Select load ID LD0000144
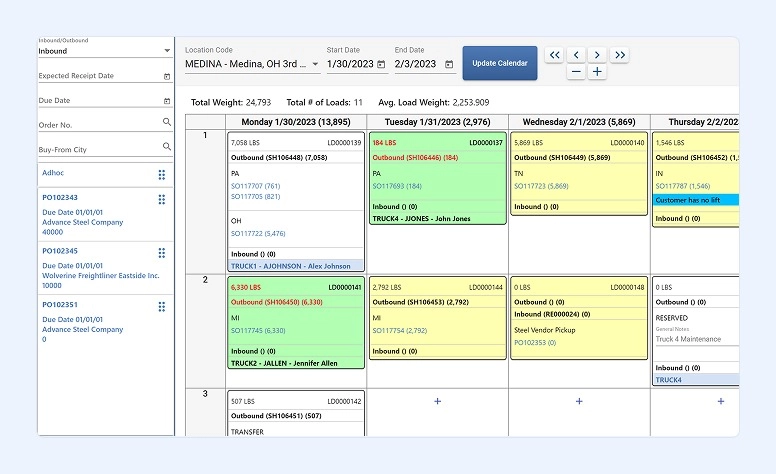This screenshot has height=474, width=776. [486, 287]
